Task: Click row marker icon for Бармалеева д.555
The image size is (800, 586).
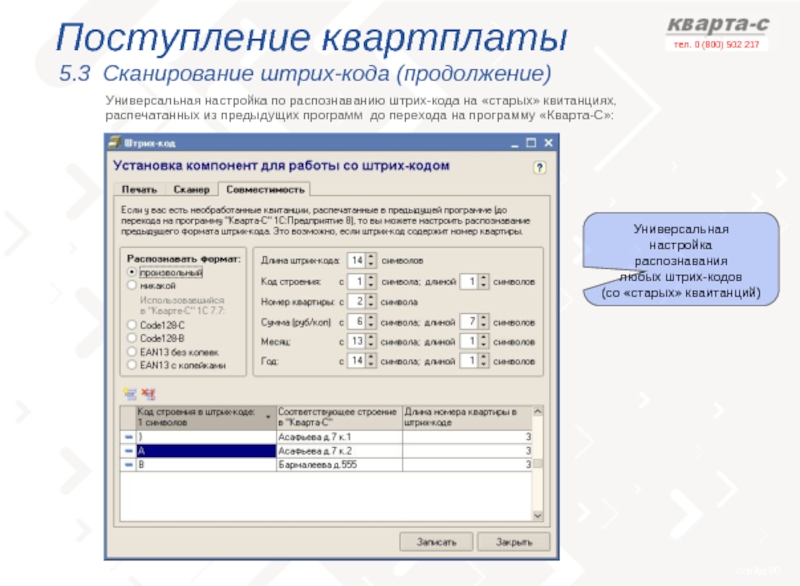Action: 128,465
